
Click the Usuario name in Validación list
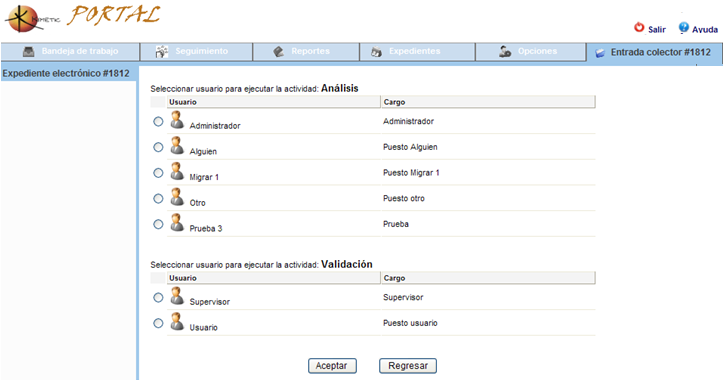click(x=203, y=327)
